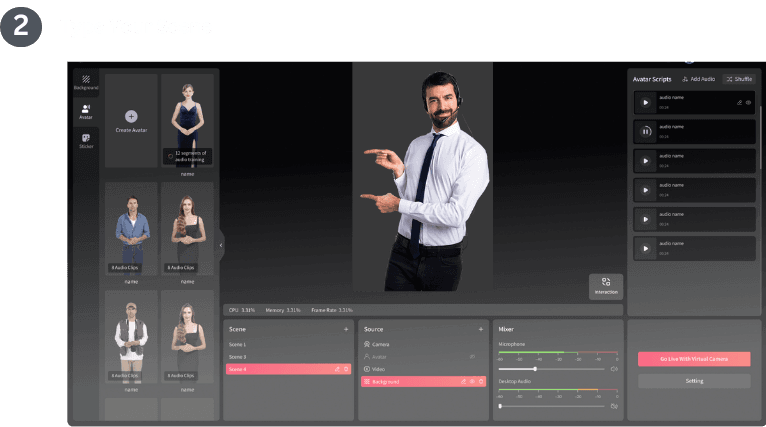
Task: Toggle visibility of the first audio script
Action: (748, 102)
